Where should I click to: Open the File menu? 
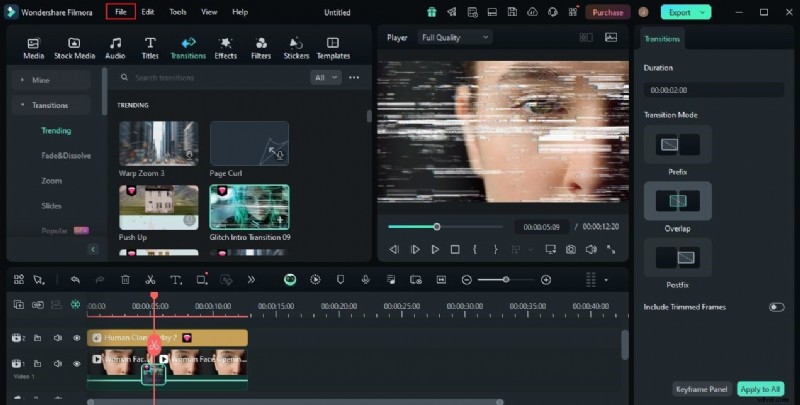click(x=121, y=12)
